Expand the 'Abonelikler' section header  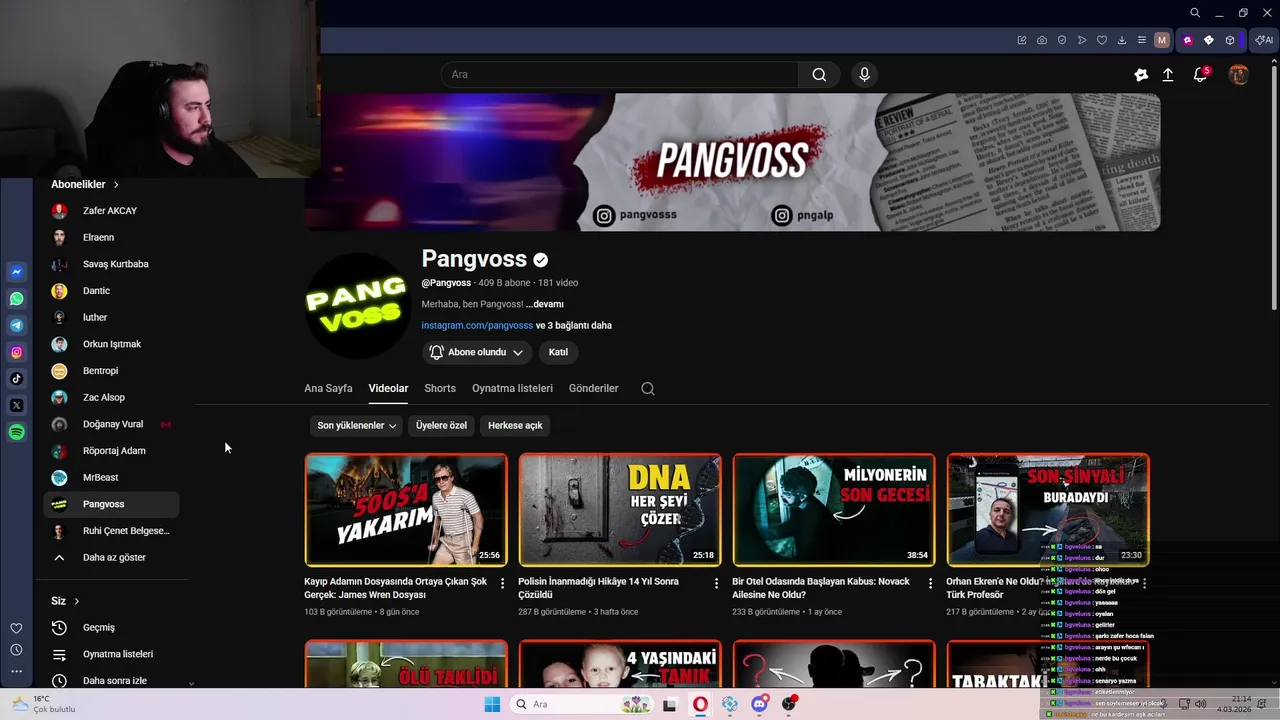pyautogui.click(x=85, y=184)
